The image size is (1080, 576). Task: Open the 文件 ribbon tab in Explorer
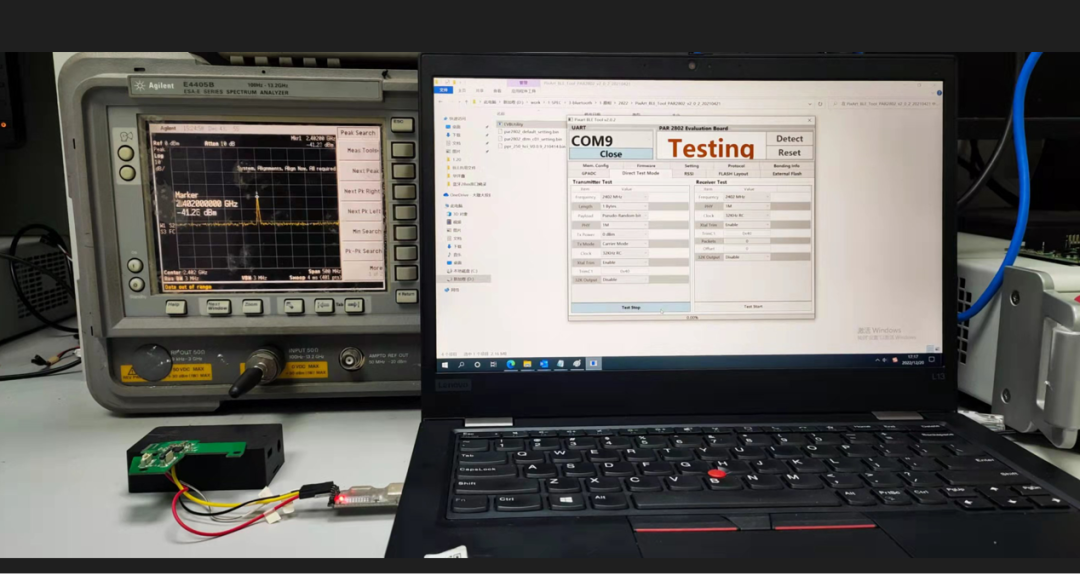444,90
